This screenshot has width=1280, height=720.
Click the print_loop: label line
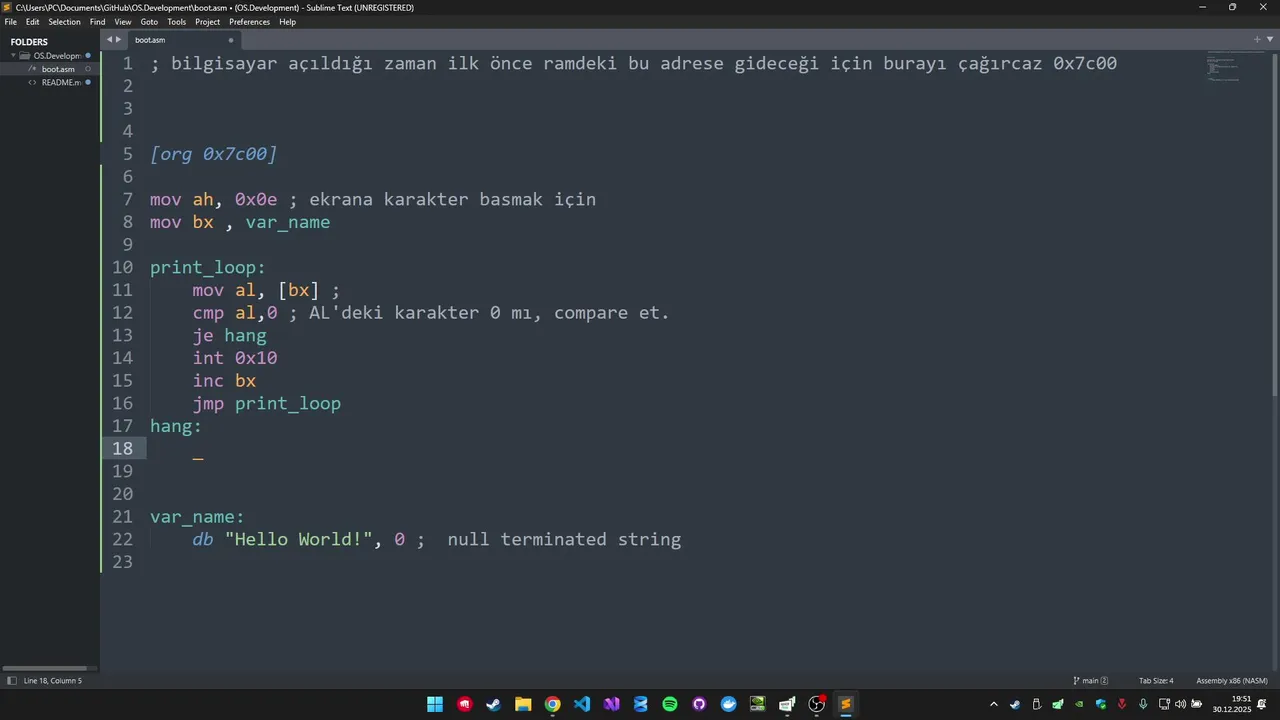[208, 267]
